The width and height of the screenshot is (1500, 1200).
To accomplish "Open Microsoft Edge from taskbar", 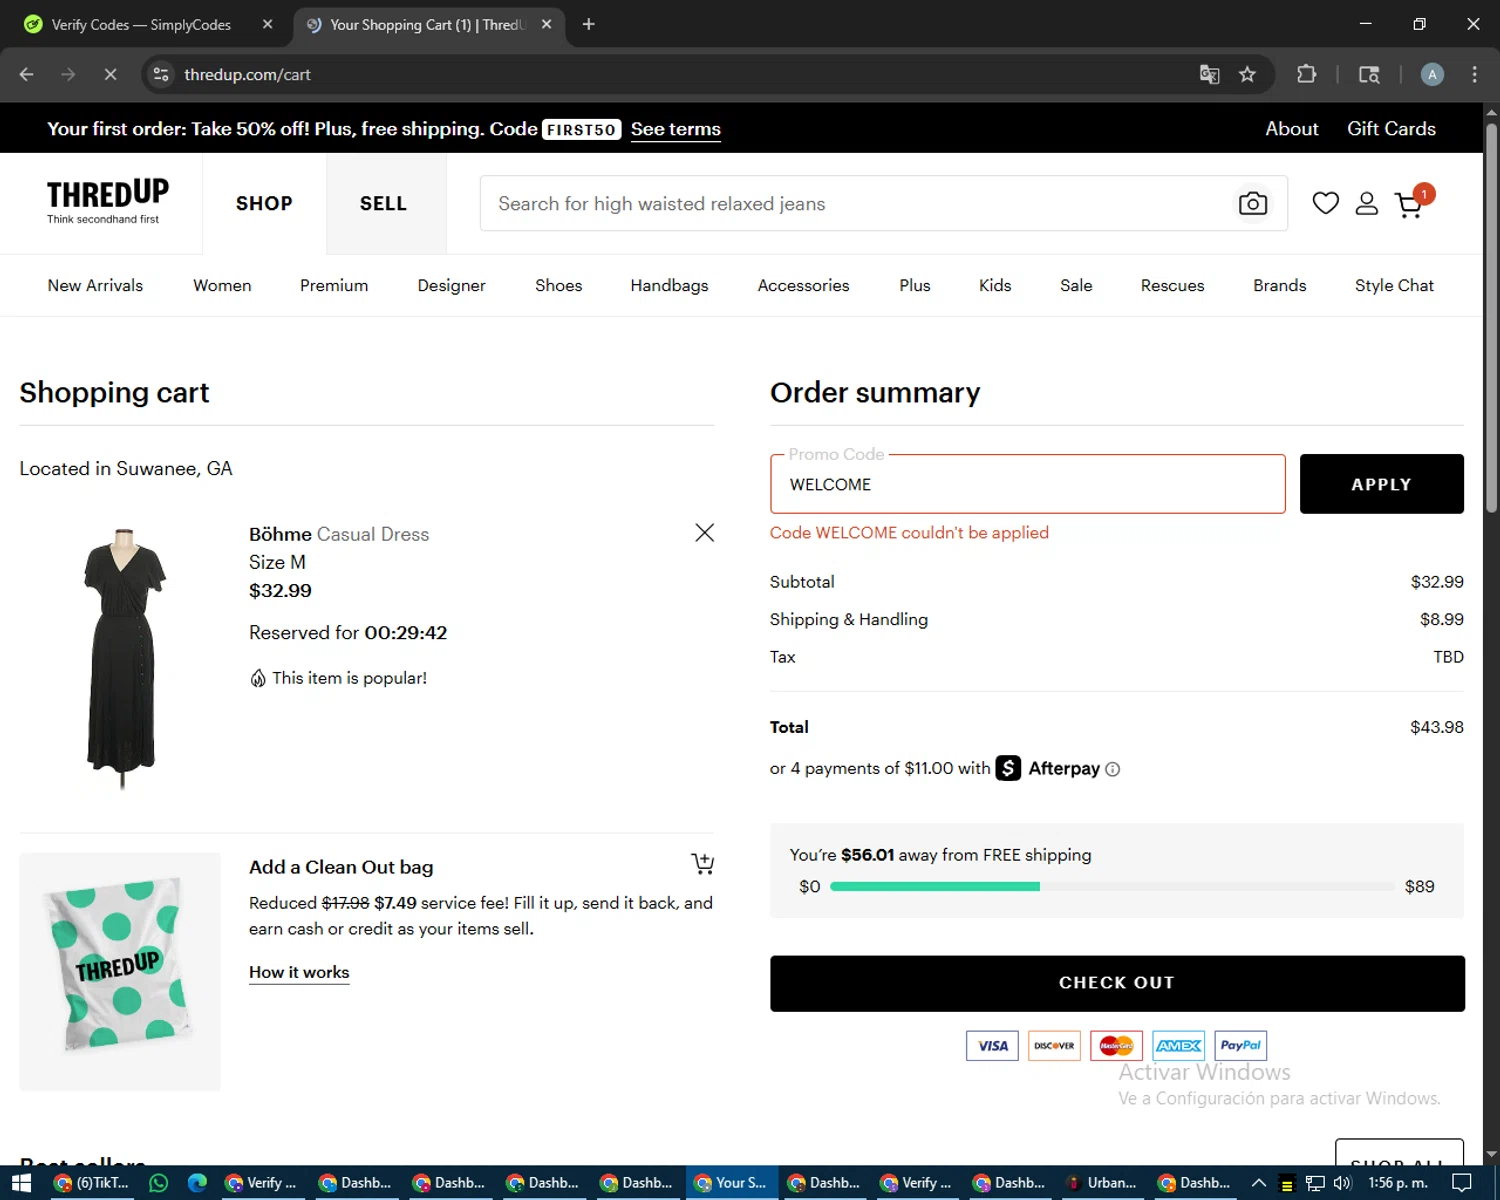I will 197,1183.
